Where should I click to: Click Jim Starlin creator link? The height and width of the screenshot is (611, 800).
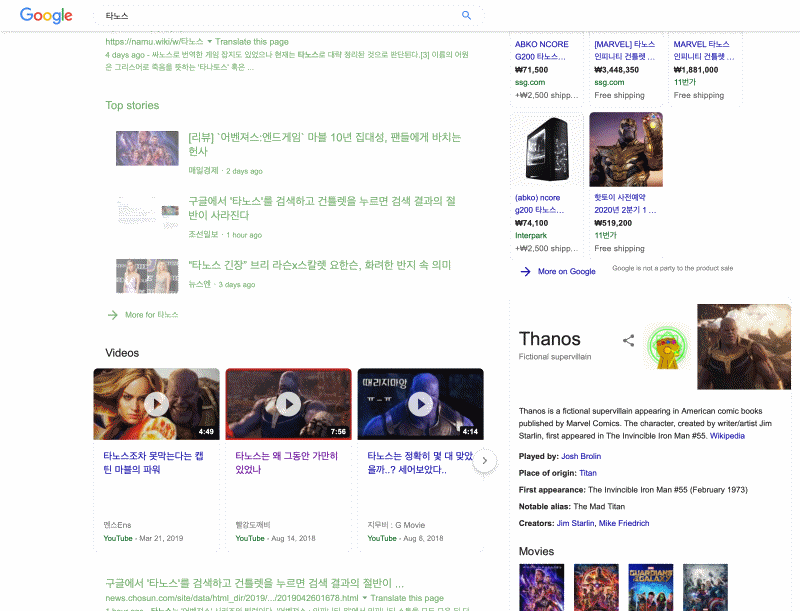576,523
